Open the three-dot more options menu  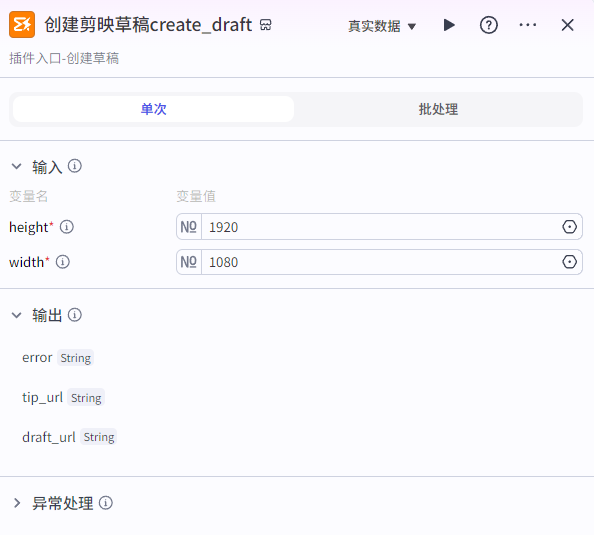point(528,25)
